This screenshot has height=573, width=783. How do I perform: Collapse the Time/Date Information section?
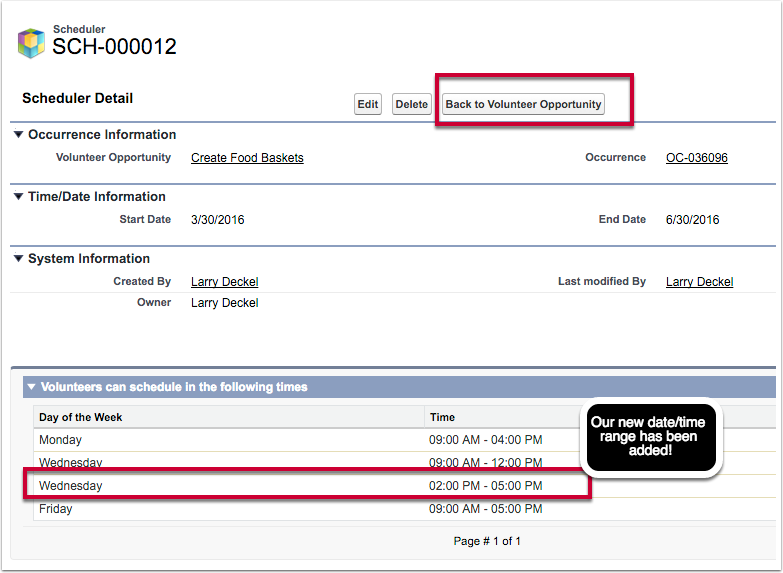pyautogui.click(x=18, y=196)
